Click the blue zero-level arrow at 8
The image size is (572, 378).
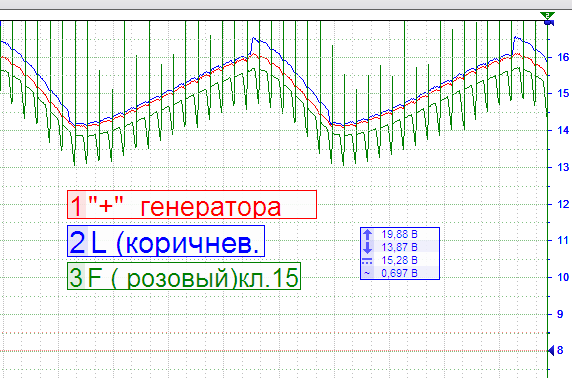tap(551, 351)
